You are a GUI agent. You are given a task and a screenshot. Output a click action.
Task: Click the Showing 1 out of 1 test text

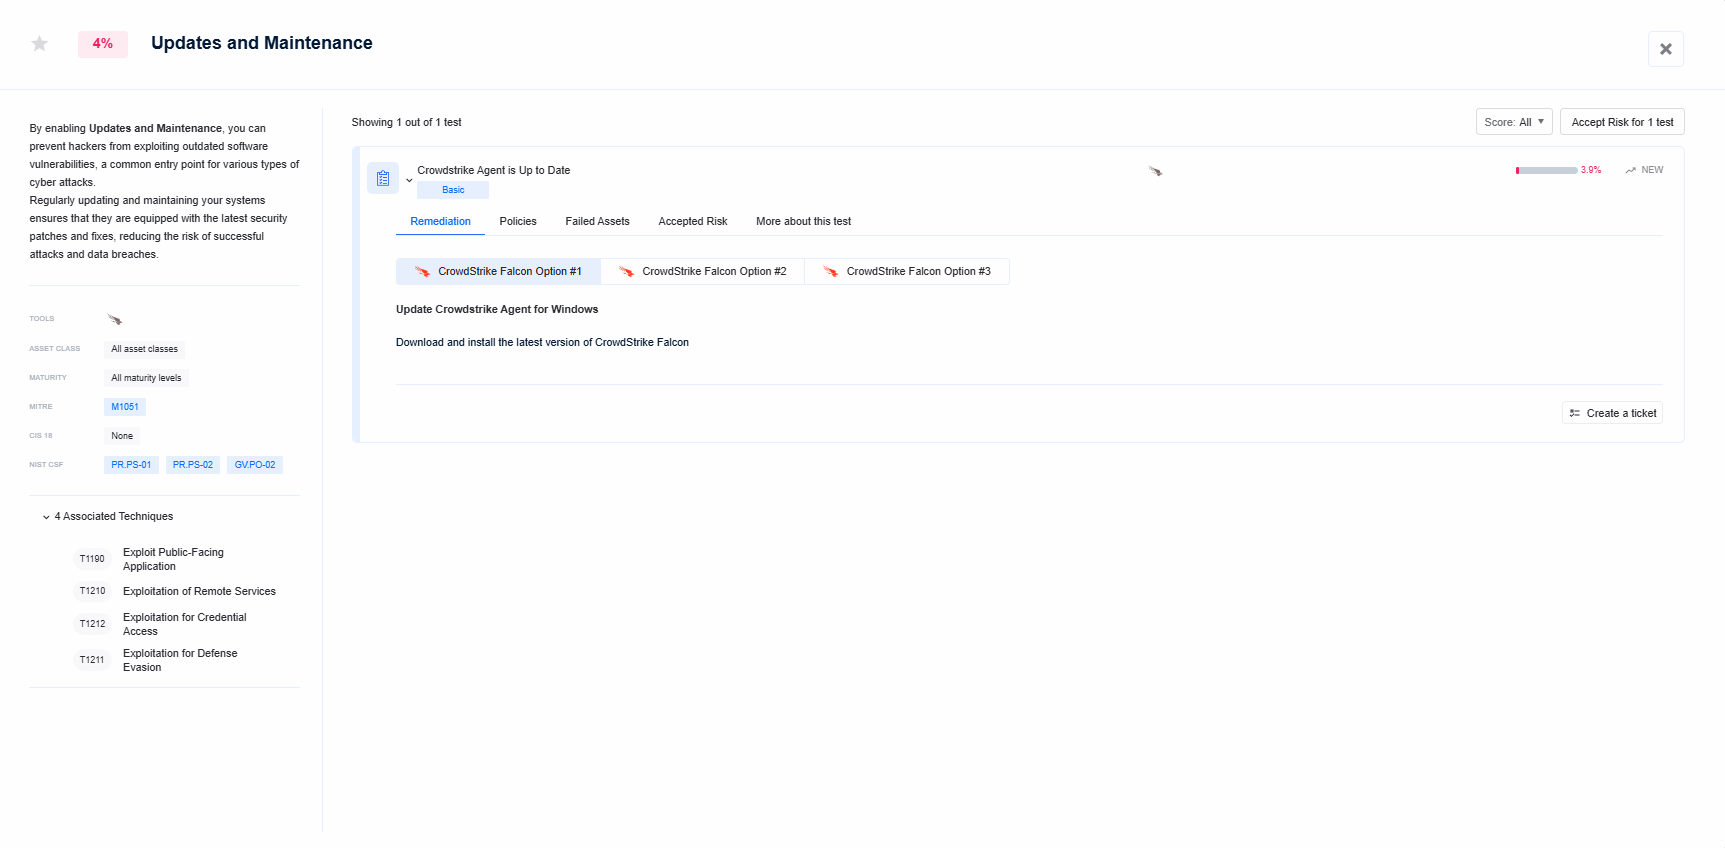click(x=406, y=122)
